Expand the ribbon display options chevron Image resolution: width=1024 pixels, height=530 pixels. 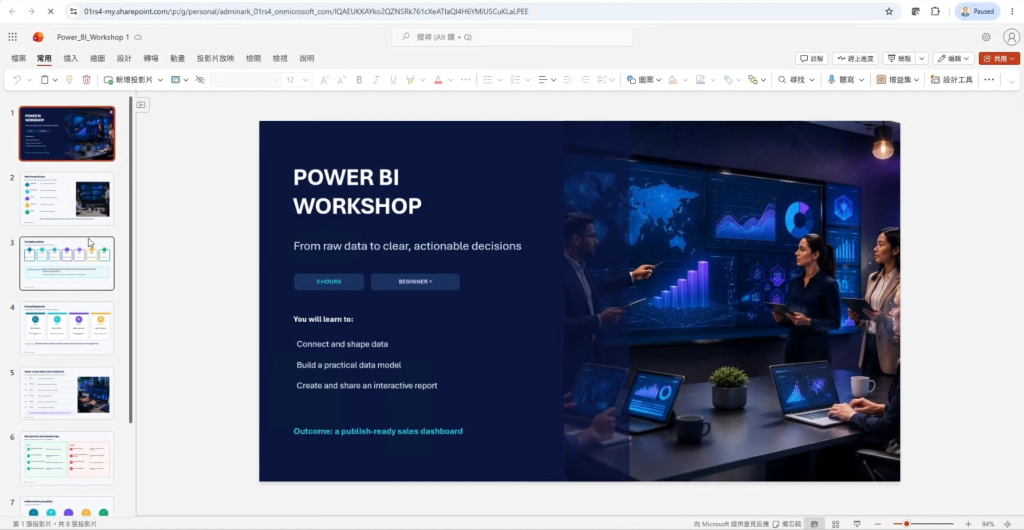click(x=1012, y=80)
